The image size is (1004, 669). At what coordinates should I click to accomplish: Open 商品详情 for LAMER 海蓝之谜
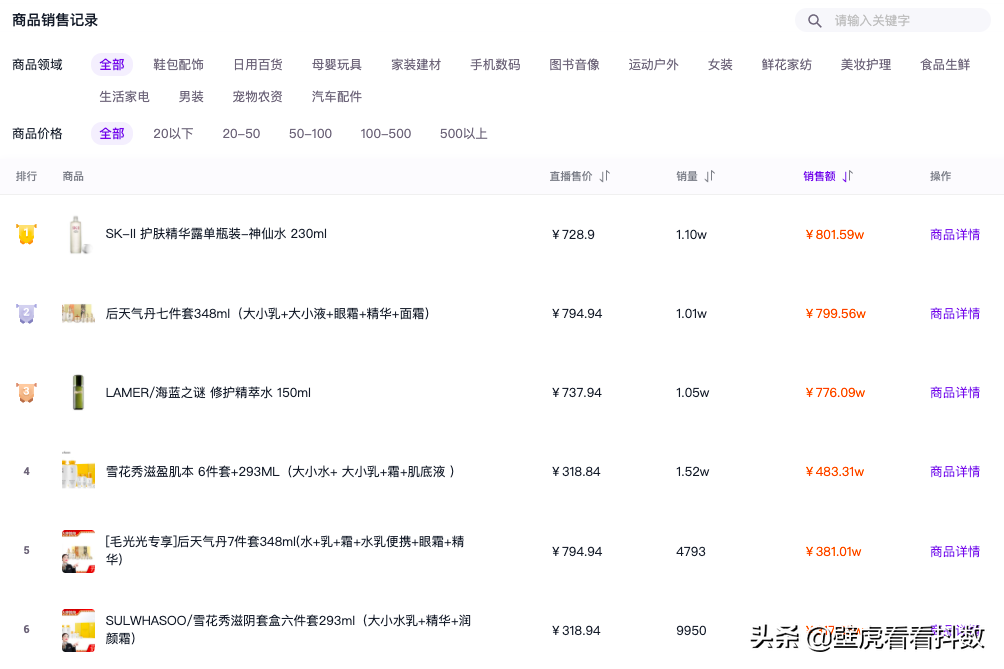pos(955,392)
